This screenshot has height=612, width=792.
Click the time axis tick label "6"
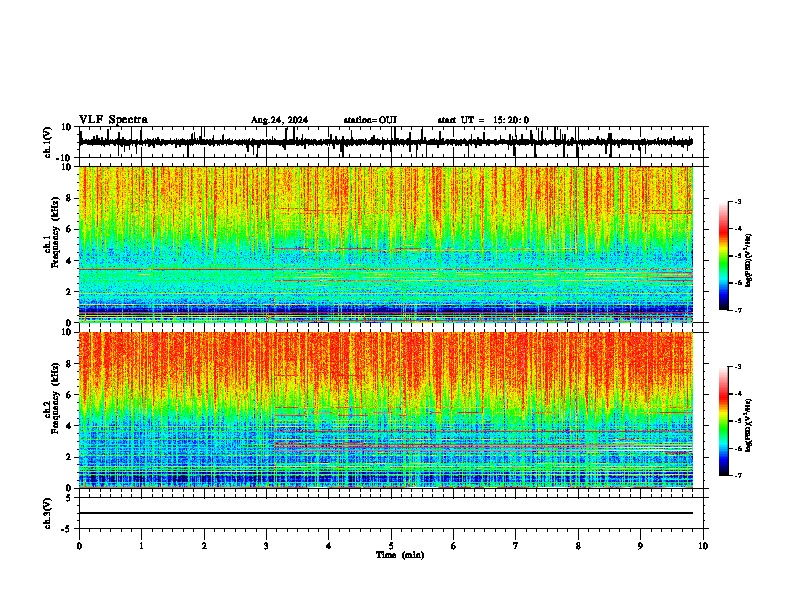click(454, 546)
